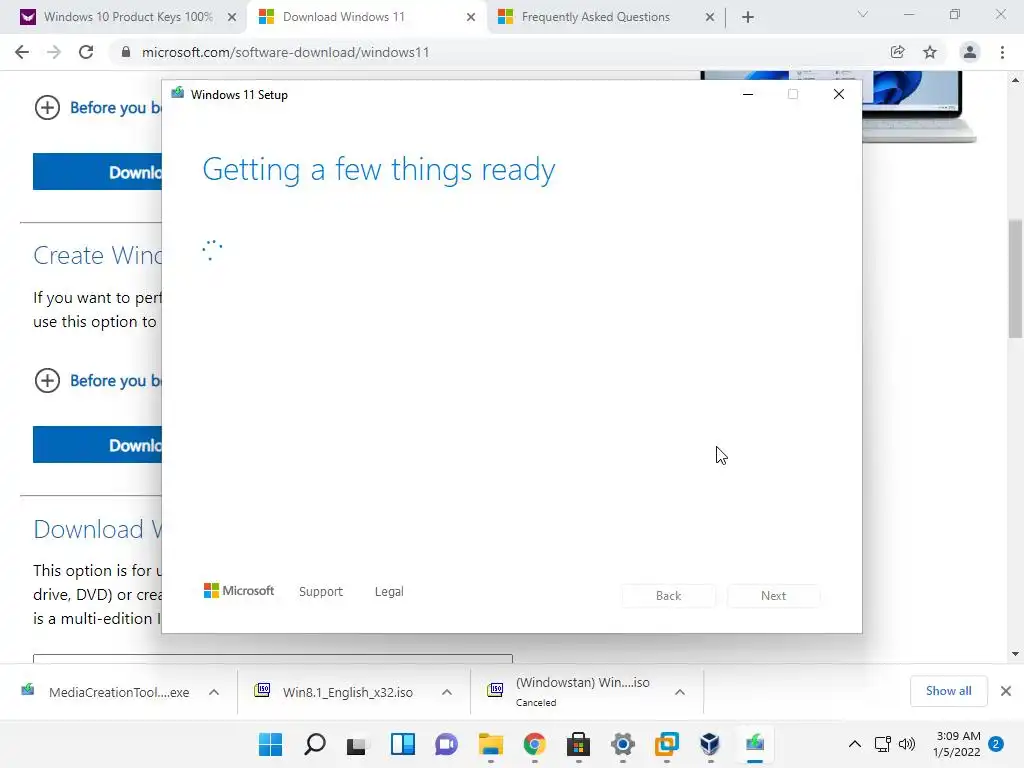The width and height of the screenshot is (1024, 768).
Task: Minimize the Windows 11 Setup window
Action: [x=748, y=95]
